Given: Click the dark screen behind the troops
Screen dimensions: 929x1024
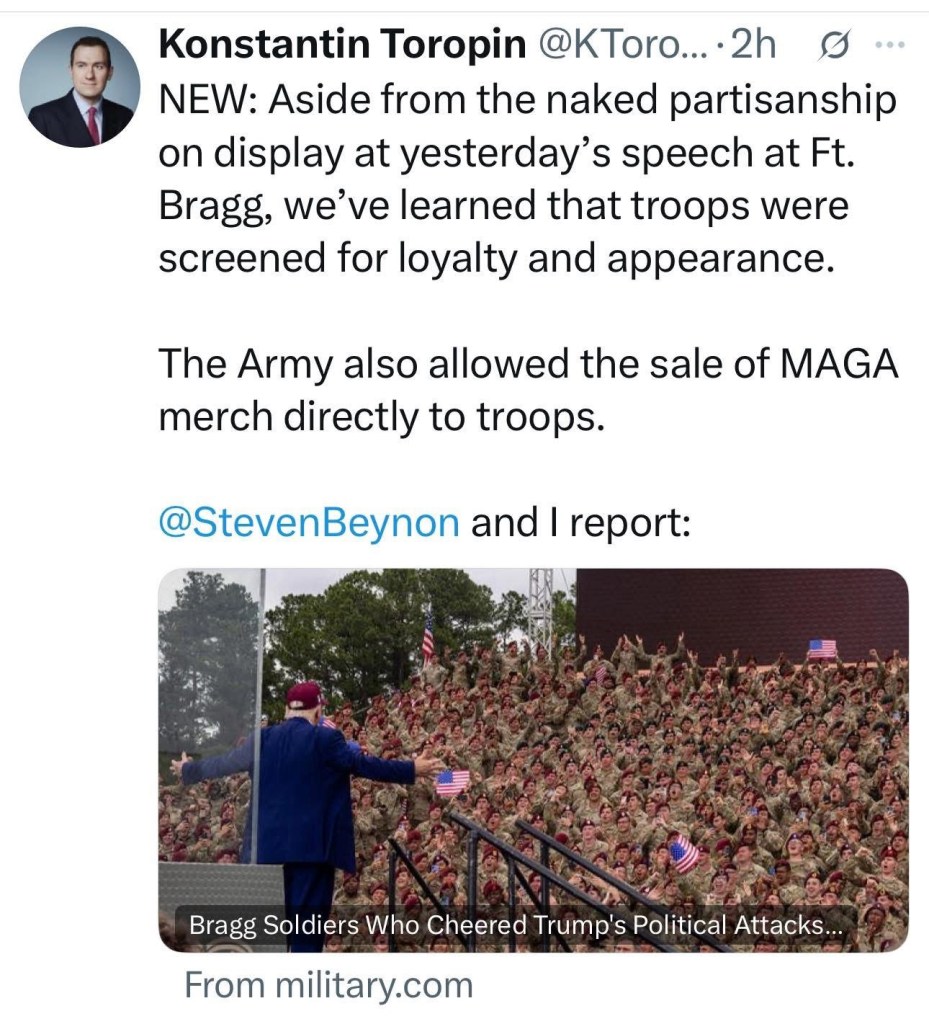Looking at the screenshot, I should pyautogui.click(x=740, y=612).
